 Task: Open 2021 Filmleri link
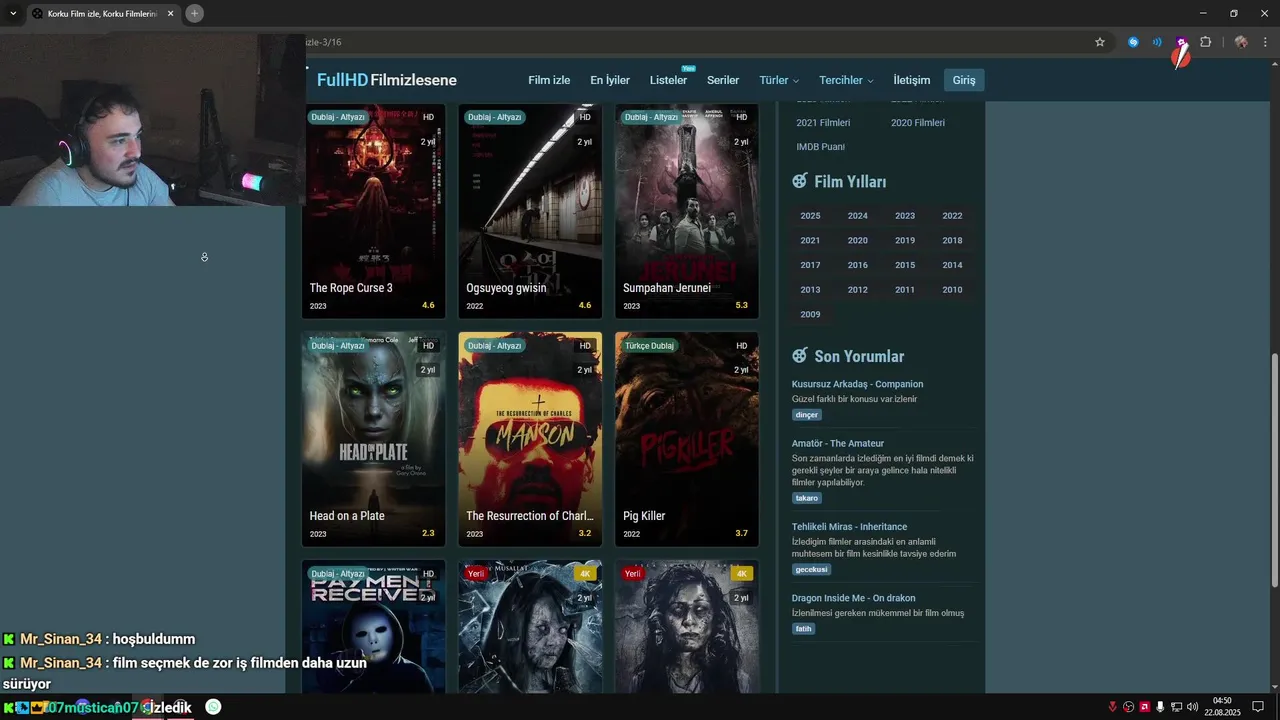(x=823, y=123)
